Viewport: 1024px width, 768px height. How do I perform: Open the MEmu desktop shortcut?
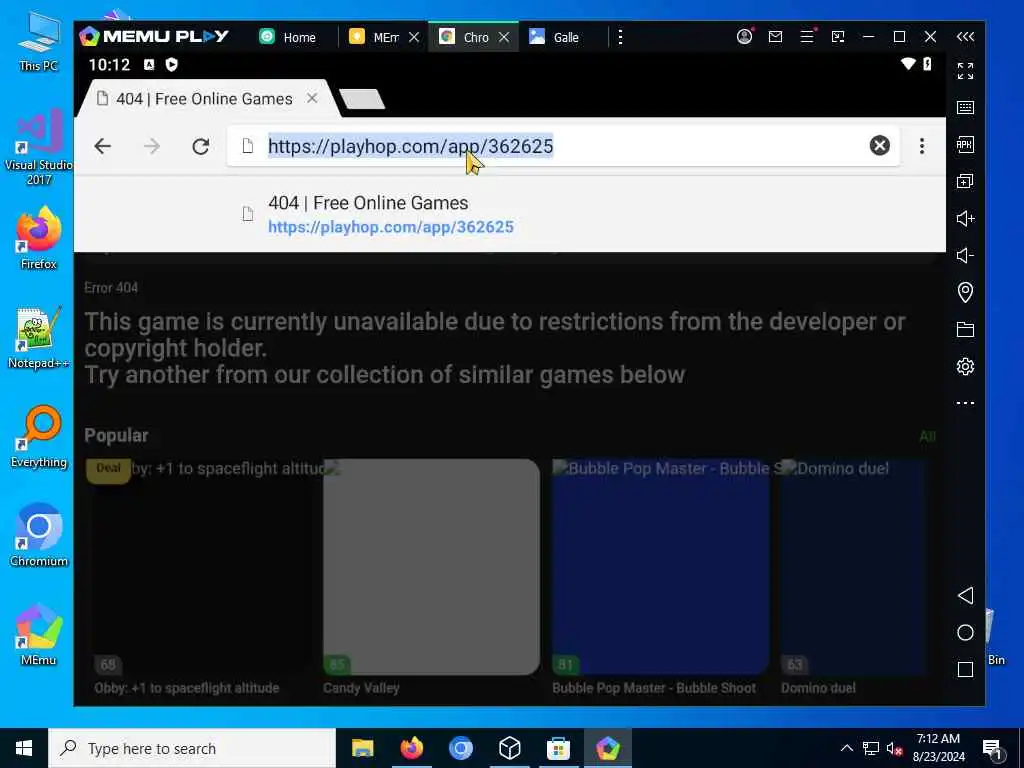39,635
